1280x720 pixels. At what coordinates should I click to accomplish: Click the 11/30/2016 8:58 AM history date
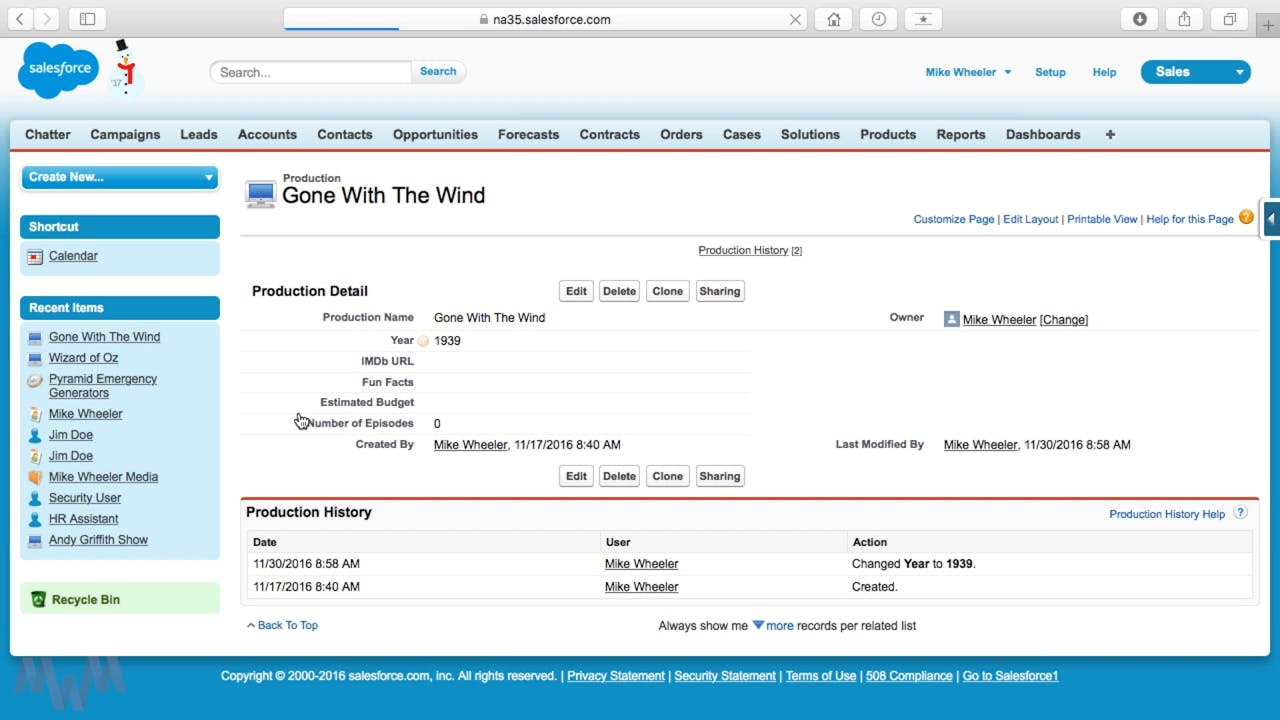(306, 564)
